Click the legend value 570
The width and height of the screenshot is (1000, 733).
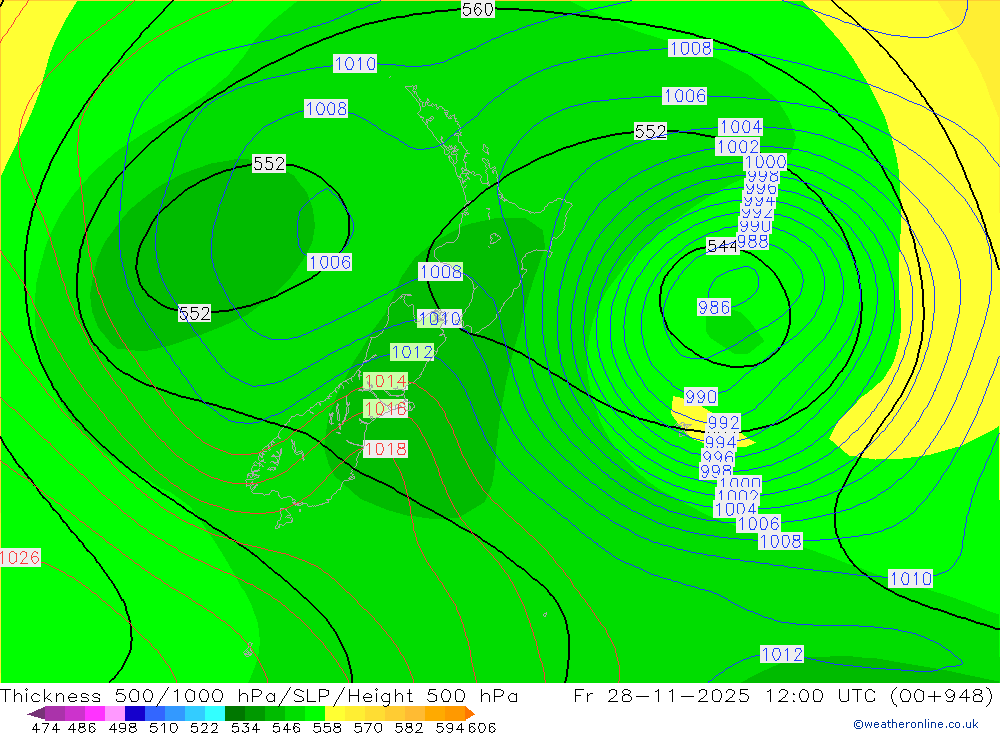[367, 727]
